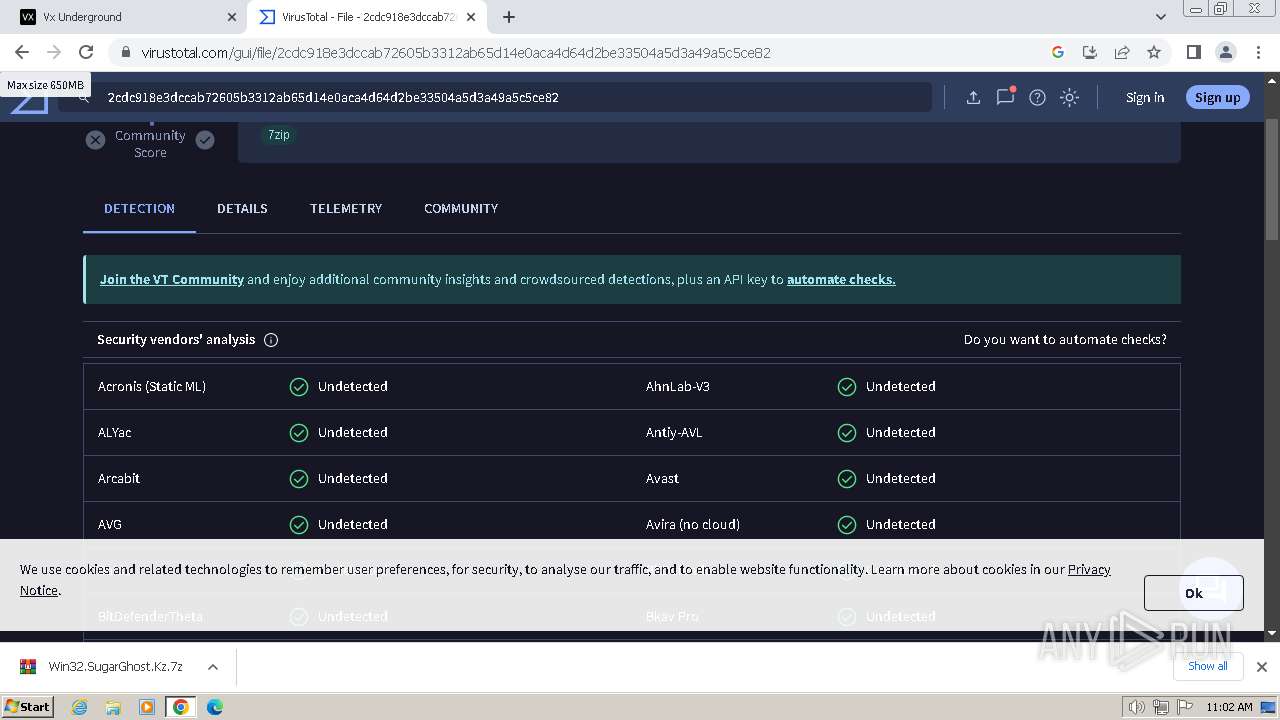This screenshot has height=720, width=1280.
Task: Toggle the light/dark theme icon
Action: 1069,97
